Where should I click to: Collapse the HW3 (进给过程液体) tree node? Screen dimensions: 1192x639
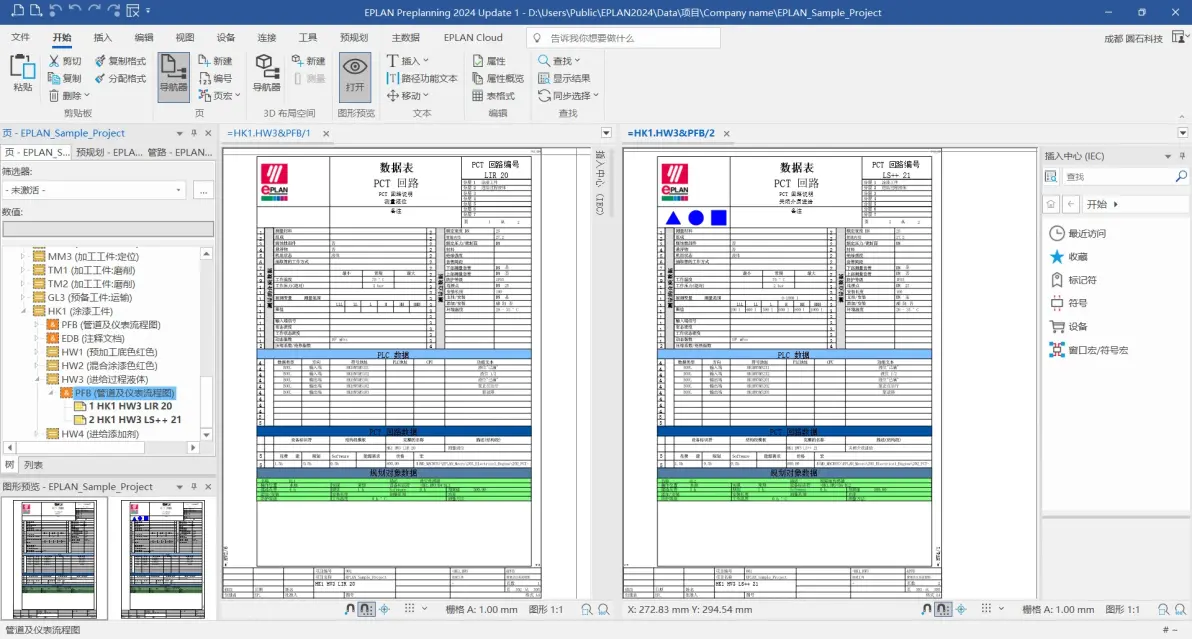[x=37, y=379]
